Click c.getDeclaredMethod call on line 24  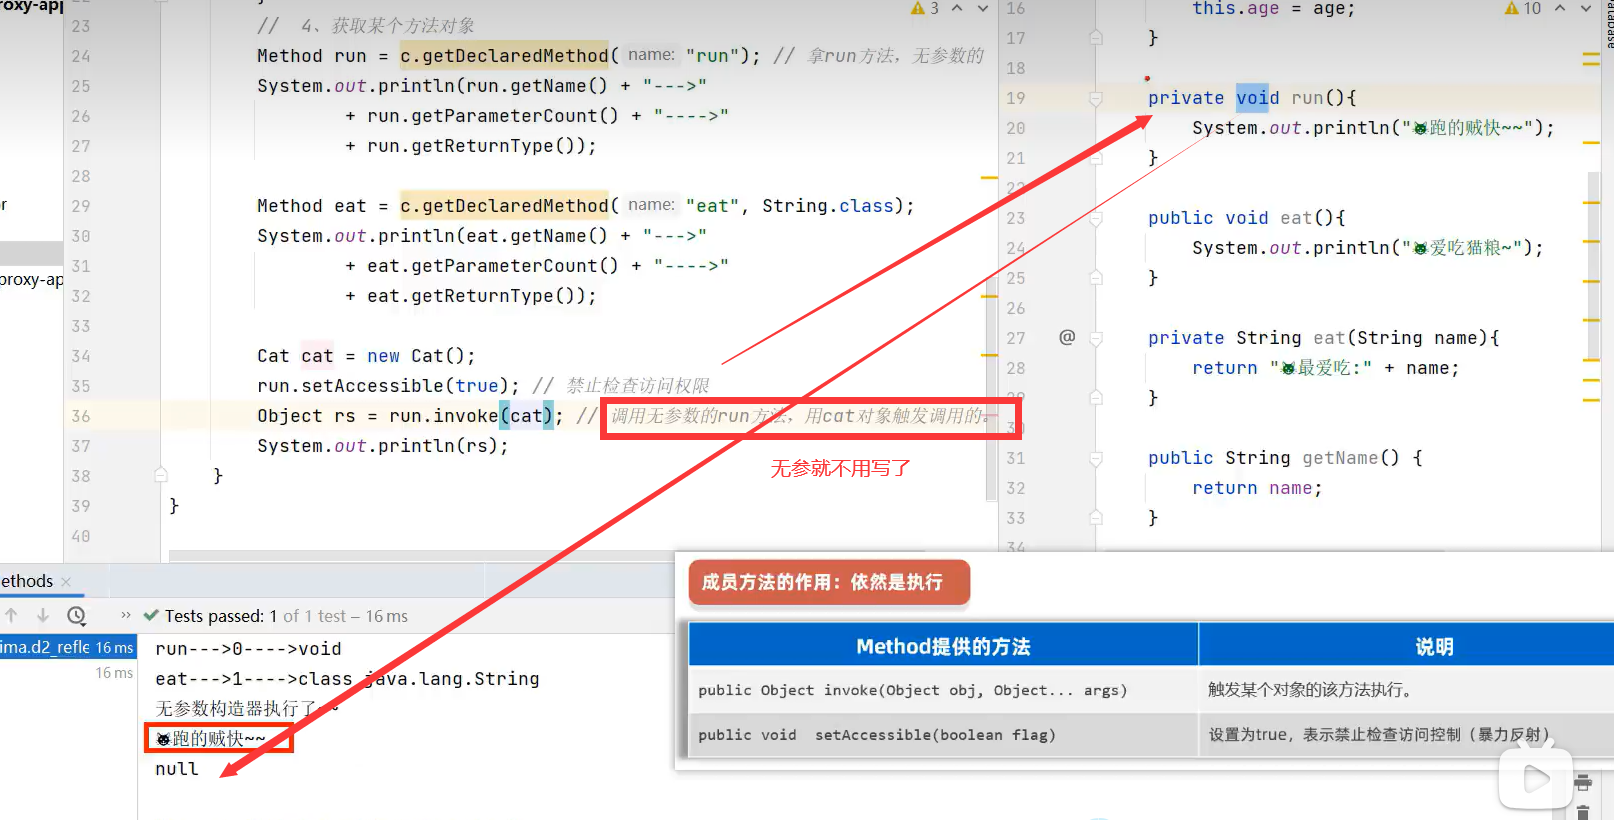(x=504, y=56)
